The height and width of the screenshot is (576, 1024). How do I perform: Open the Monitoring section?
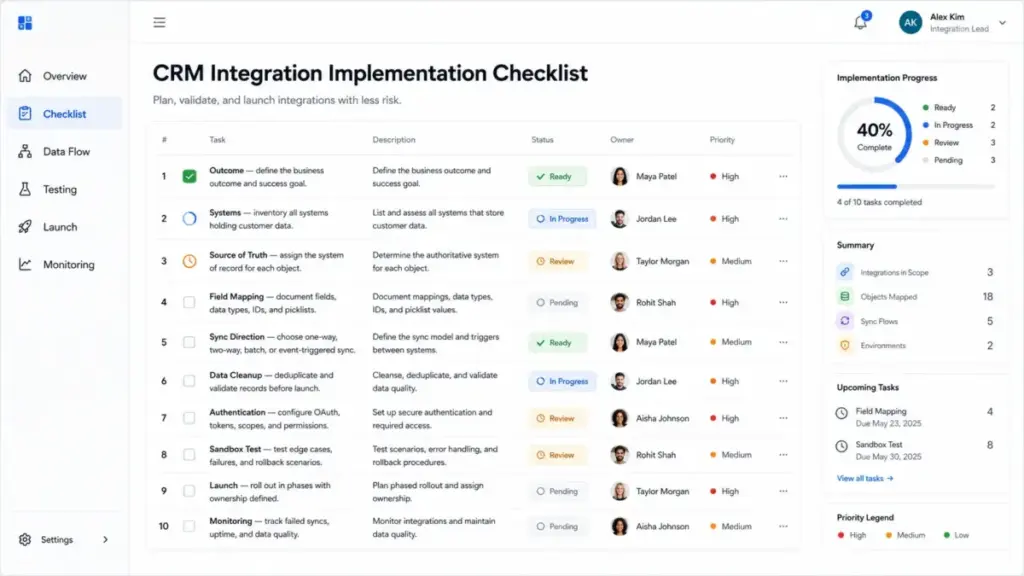tap(65, 264)
